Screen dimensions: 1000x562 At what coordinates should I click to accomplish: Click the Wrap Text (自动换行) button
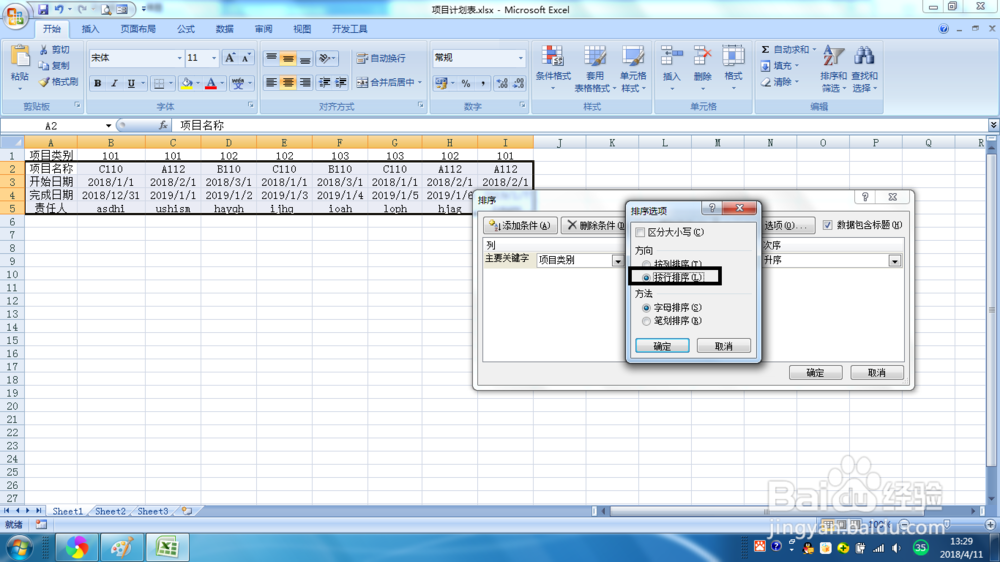pyautogui.click(x=381, y=58)
